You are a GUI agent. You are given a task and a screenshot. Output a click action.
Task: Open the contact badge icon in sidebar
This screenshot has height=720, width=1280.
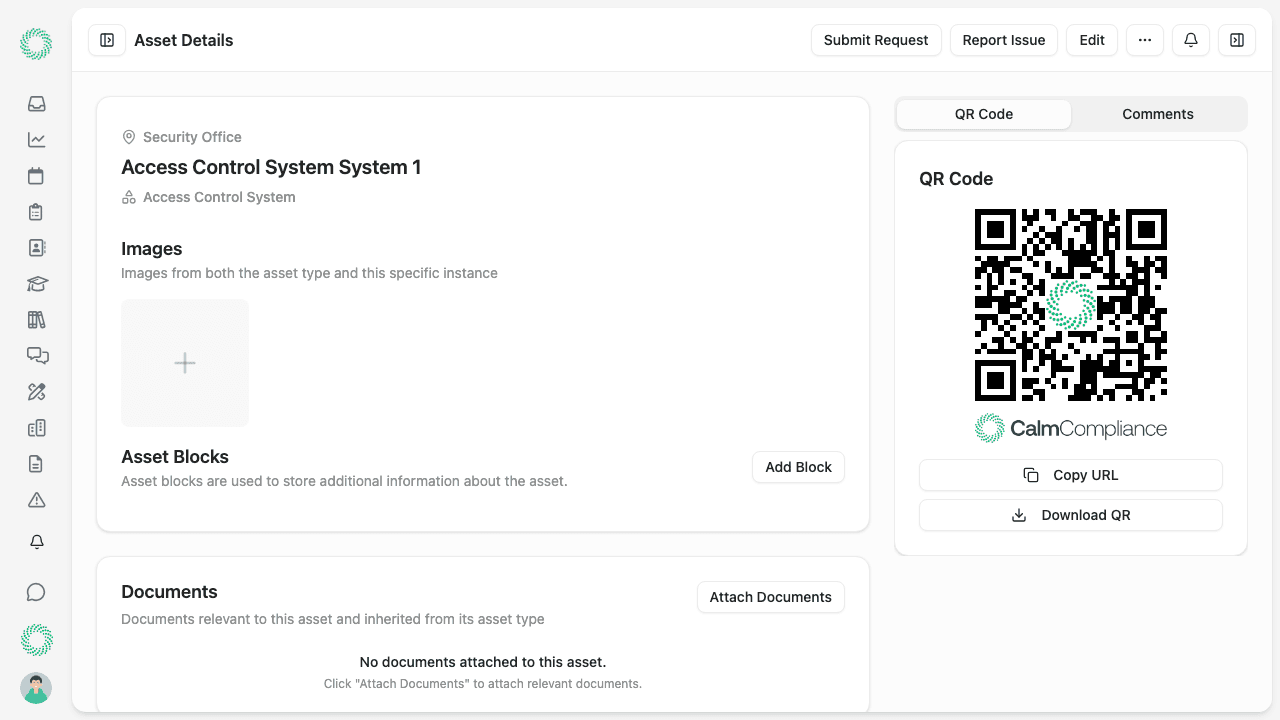(x=36, y=247)
